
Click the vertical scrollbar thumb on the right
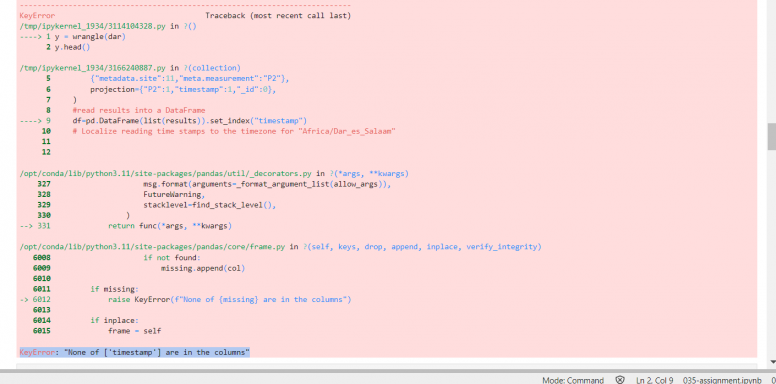tap(772, 137)
